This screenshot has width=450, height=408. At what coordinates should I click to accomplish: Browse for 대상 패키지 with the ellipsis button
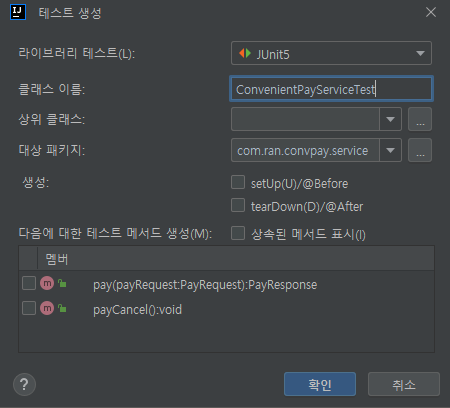coord(420,150)
